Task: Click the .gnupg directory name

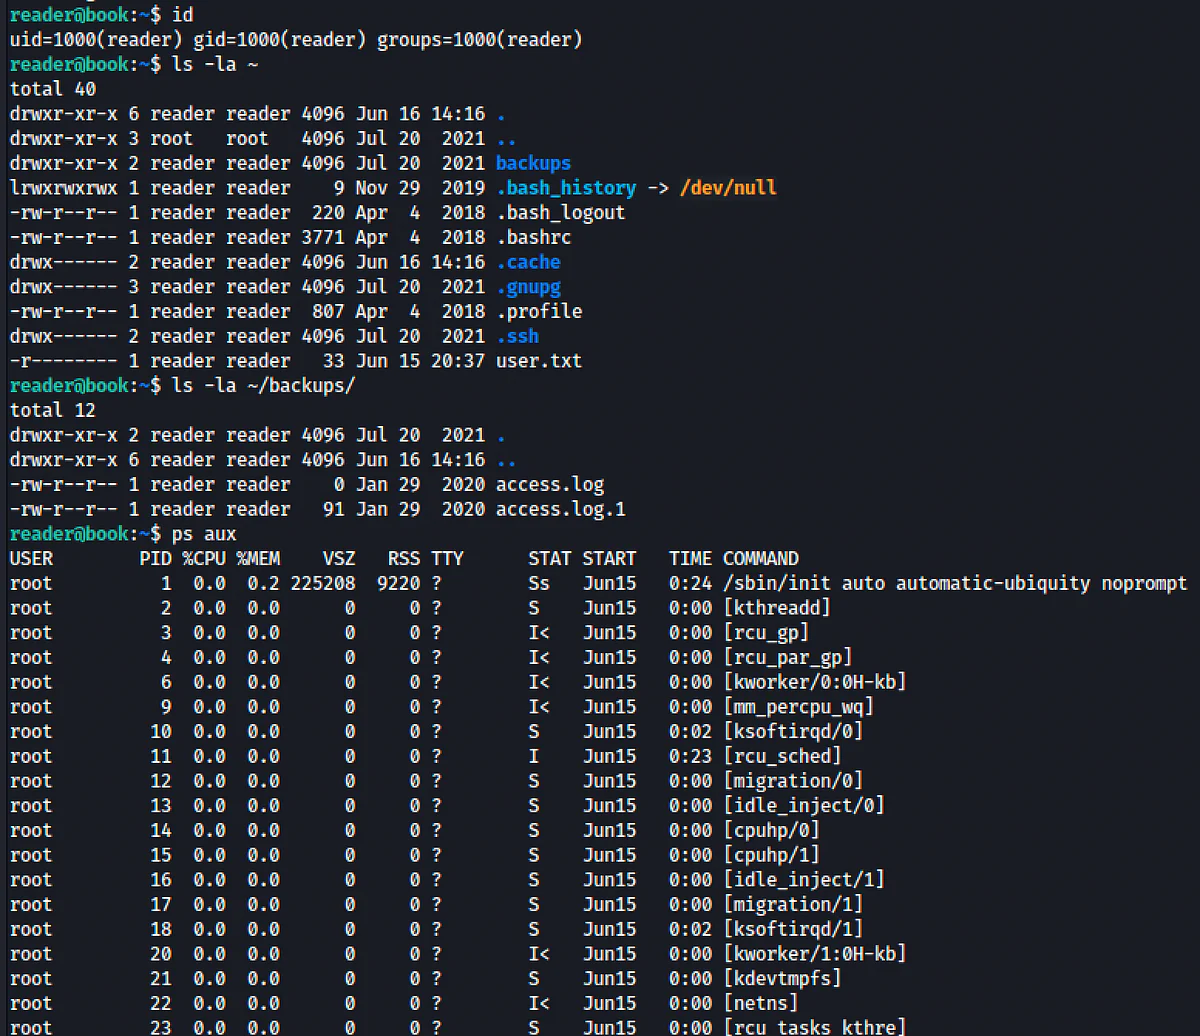Action: (528, 287)
